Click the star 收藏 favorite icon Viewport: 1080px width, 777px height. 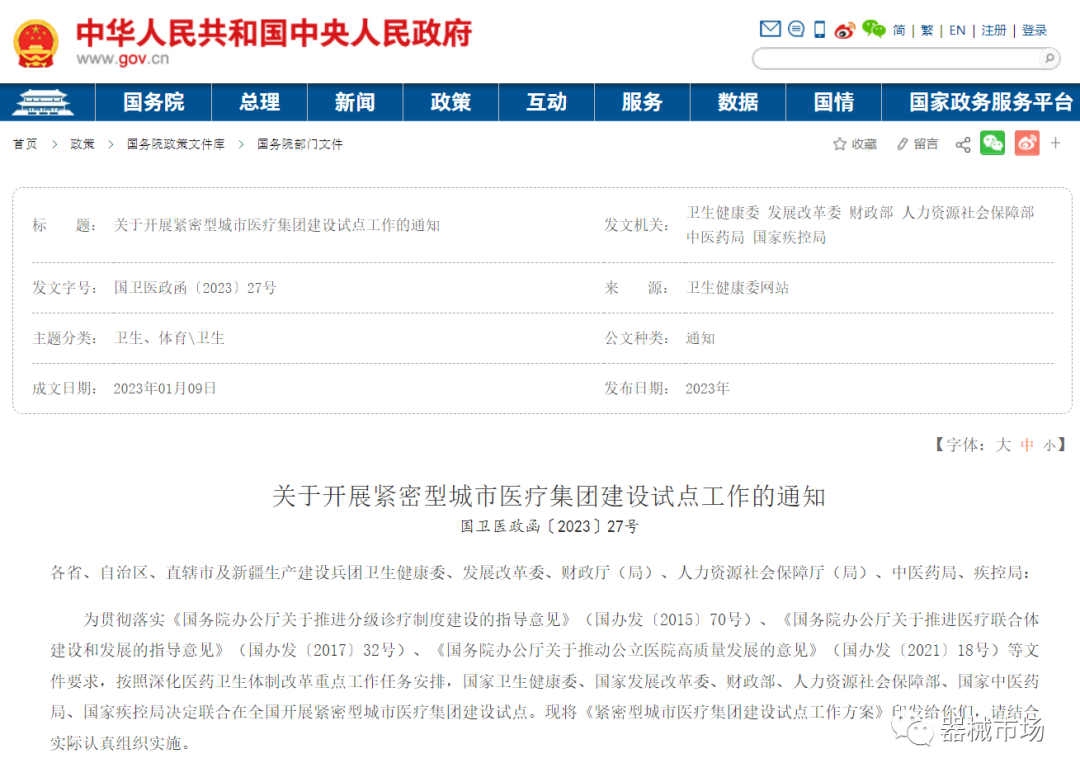point(840,144)
